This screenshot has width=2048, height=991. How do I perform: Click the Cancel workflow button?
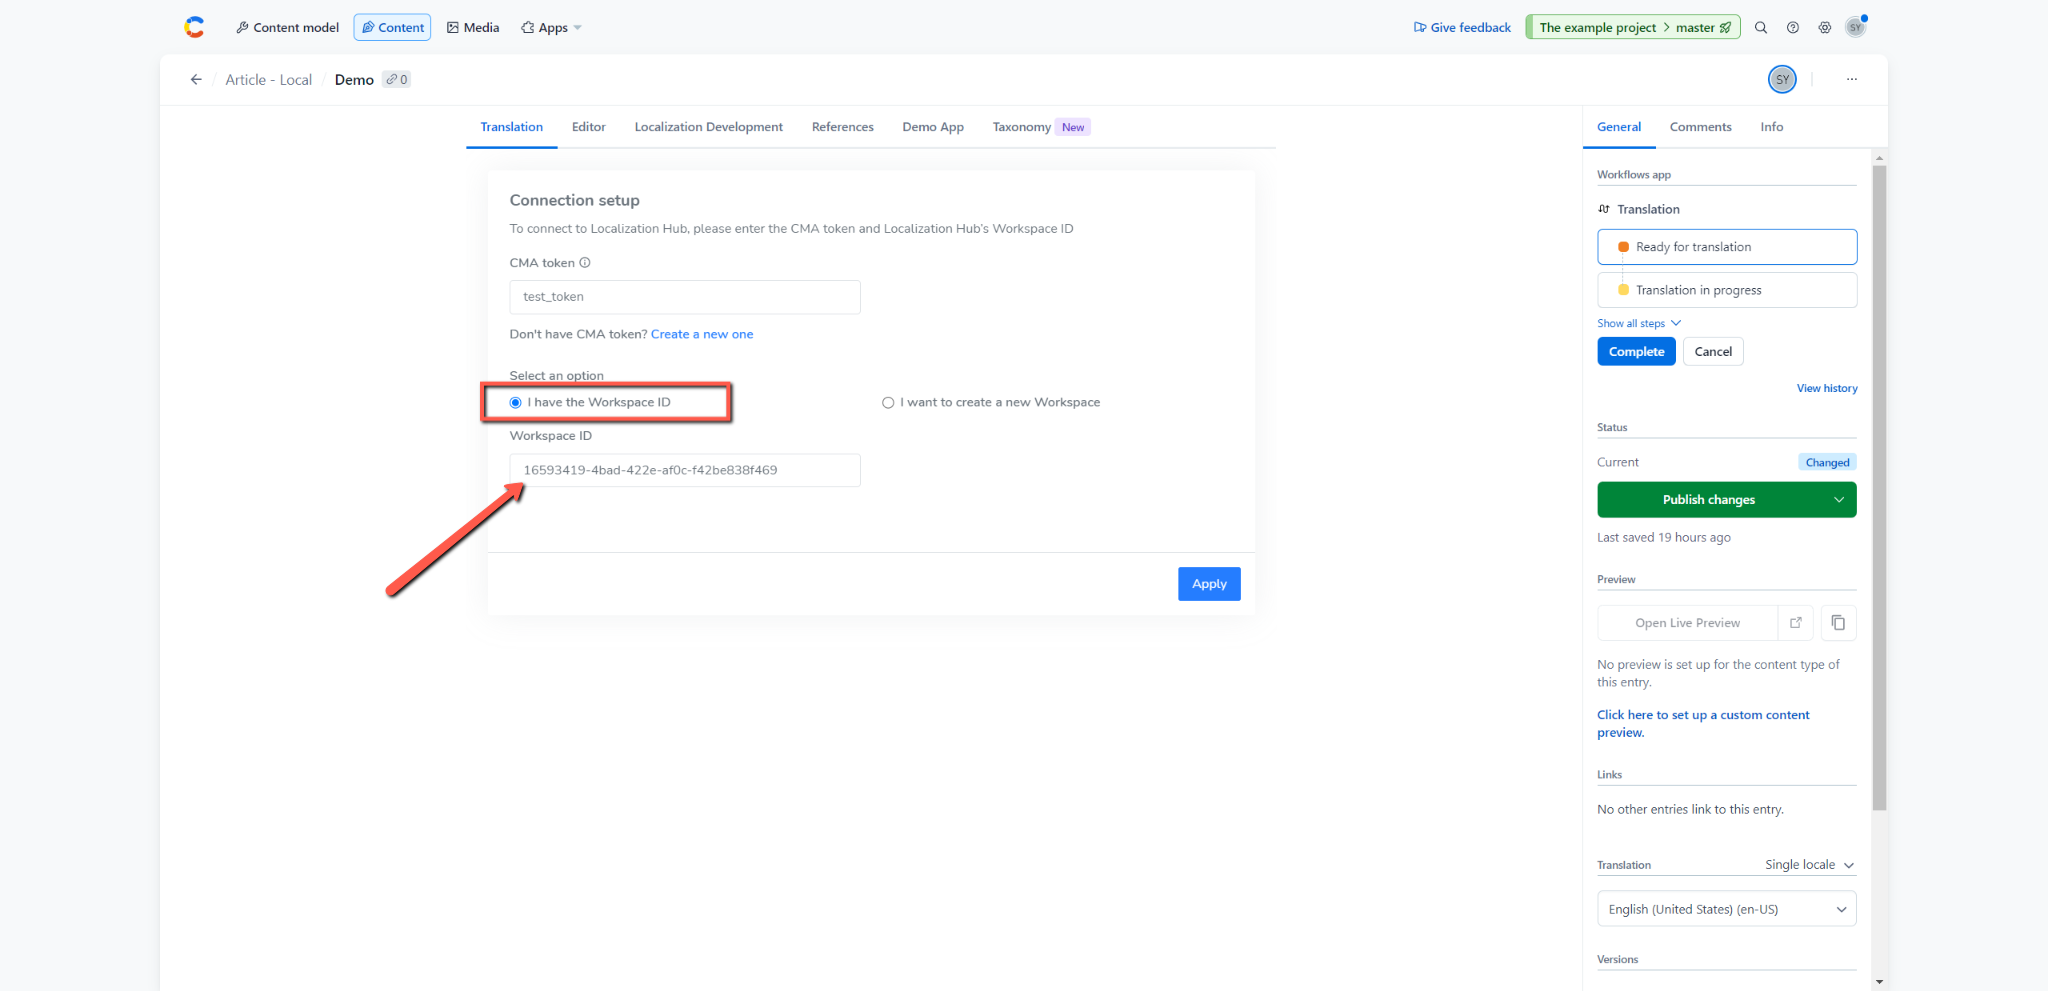(1713, 352)
